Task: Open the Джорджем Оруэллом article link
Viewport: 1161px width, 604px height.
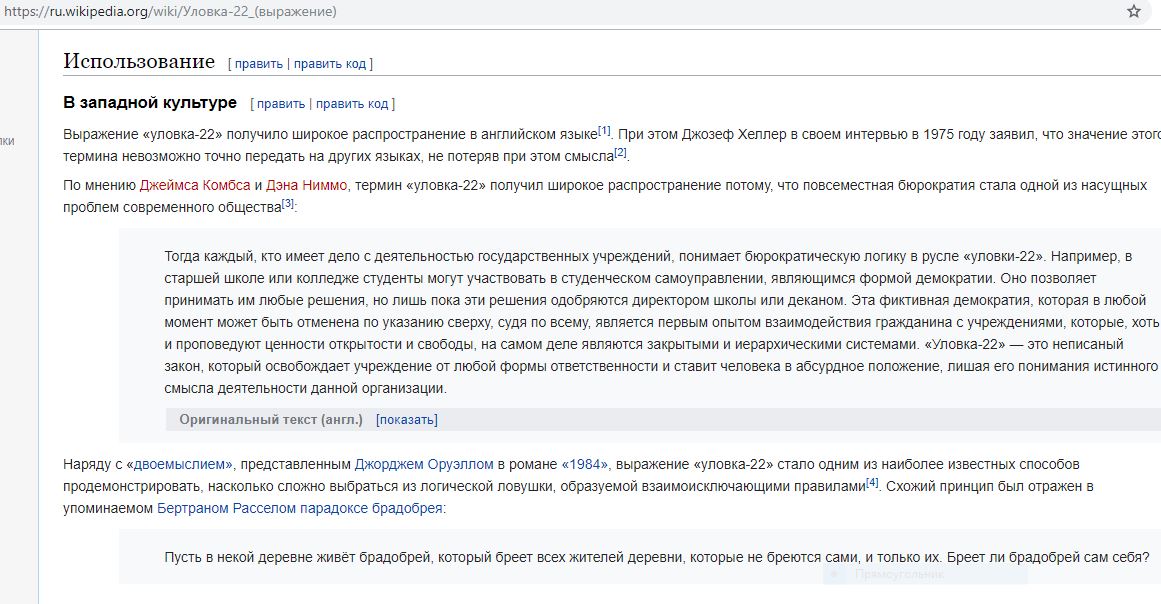Action: [x=424, y=464]
